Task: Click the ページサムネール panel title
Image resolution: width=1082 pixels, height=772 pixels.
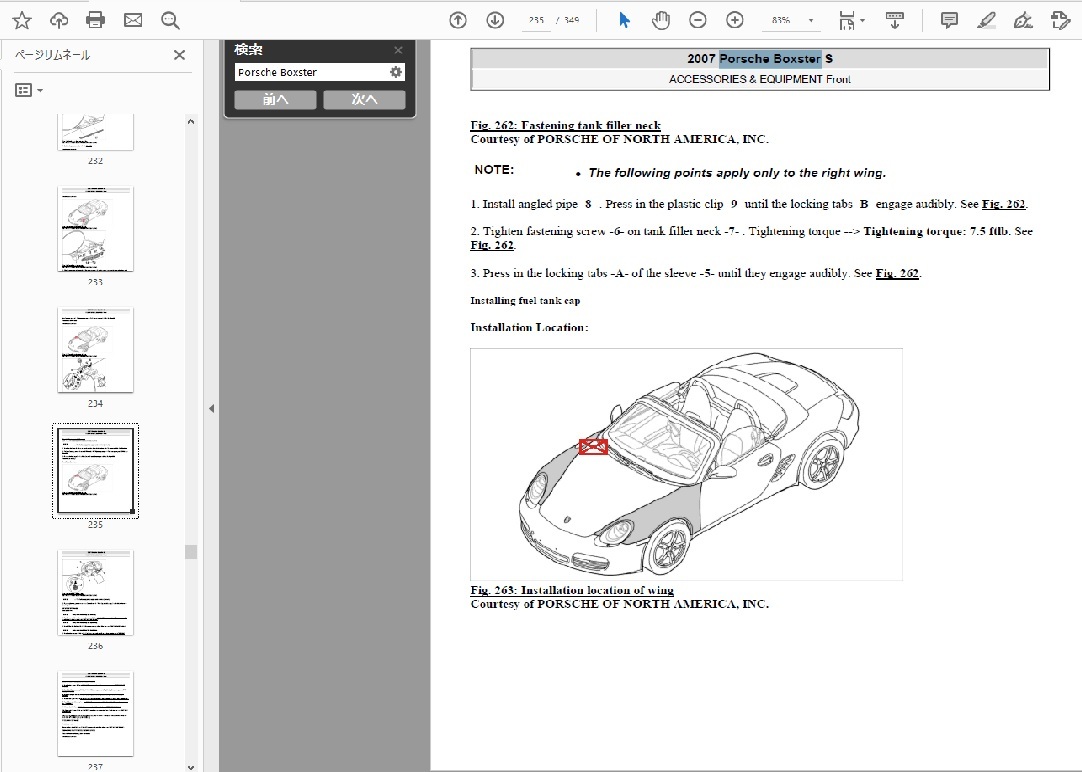Action: pyautogui.click(x=52, y=55)
